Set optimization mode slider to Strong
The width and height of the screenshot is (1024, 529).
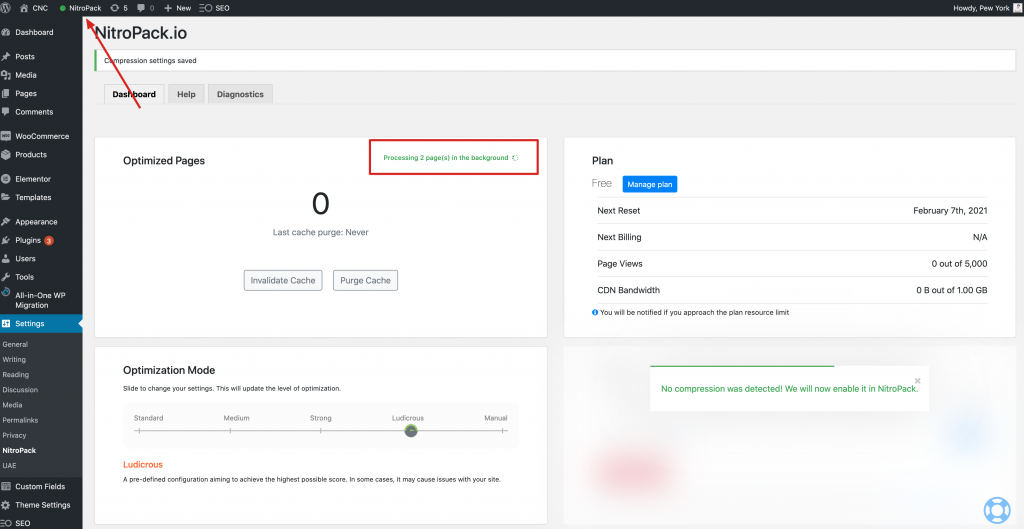click(321, 431)
